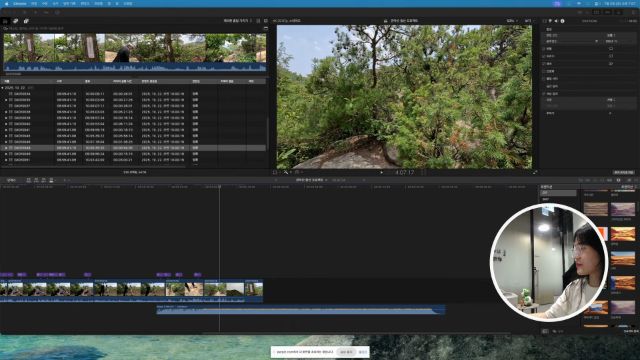Viewport: 640px width, 360px height.
Task: Play the video in the viewer
Action: click(382, 172)
